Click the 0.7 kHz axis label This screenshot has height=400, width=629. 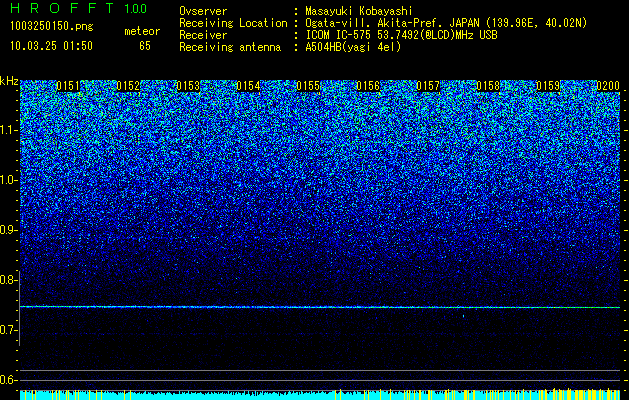tap(8, 330)
